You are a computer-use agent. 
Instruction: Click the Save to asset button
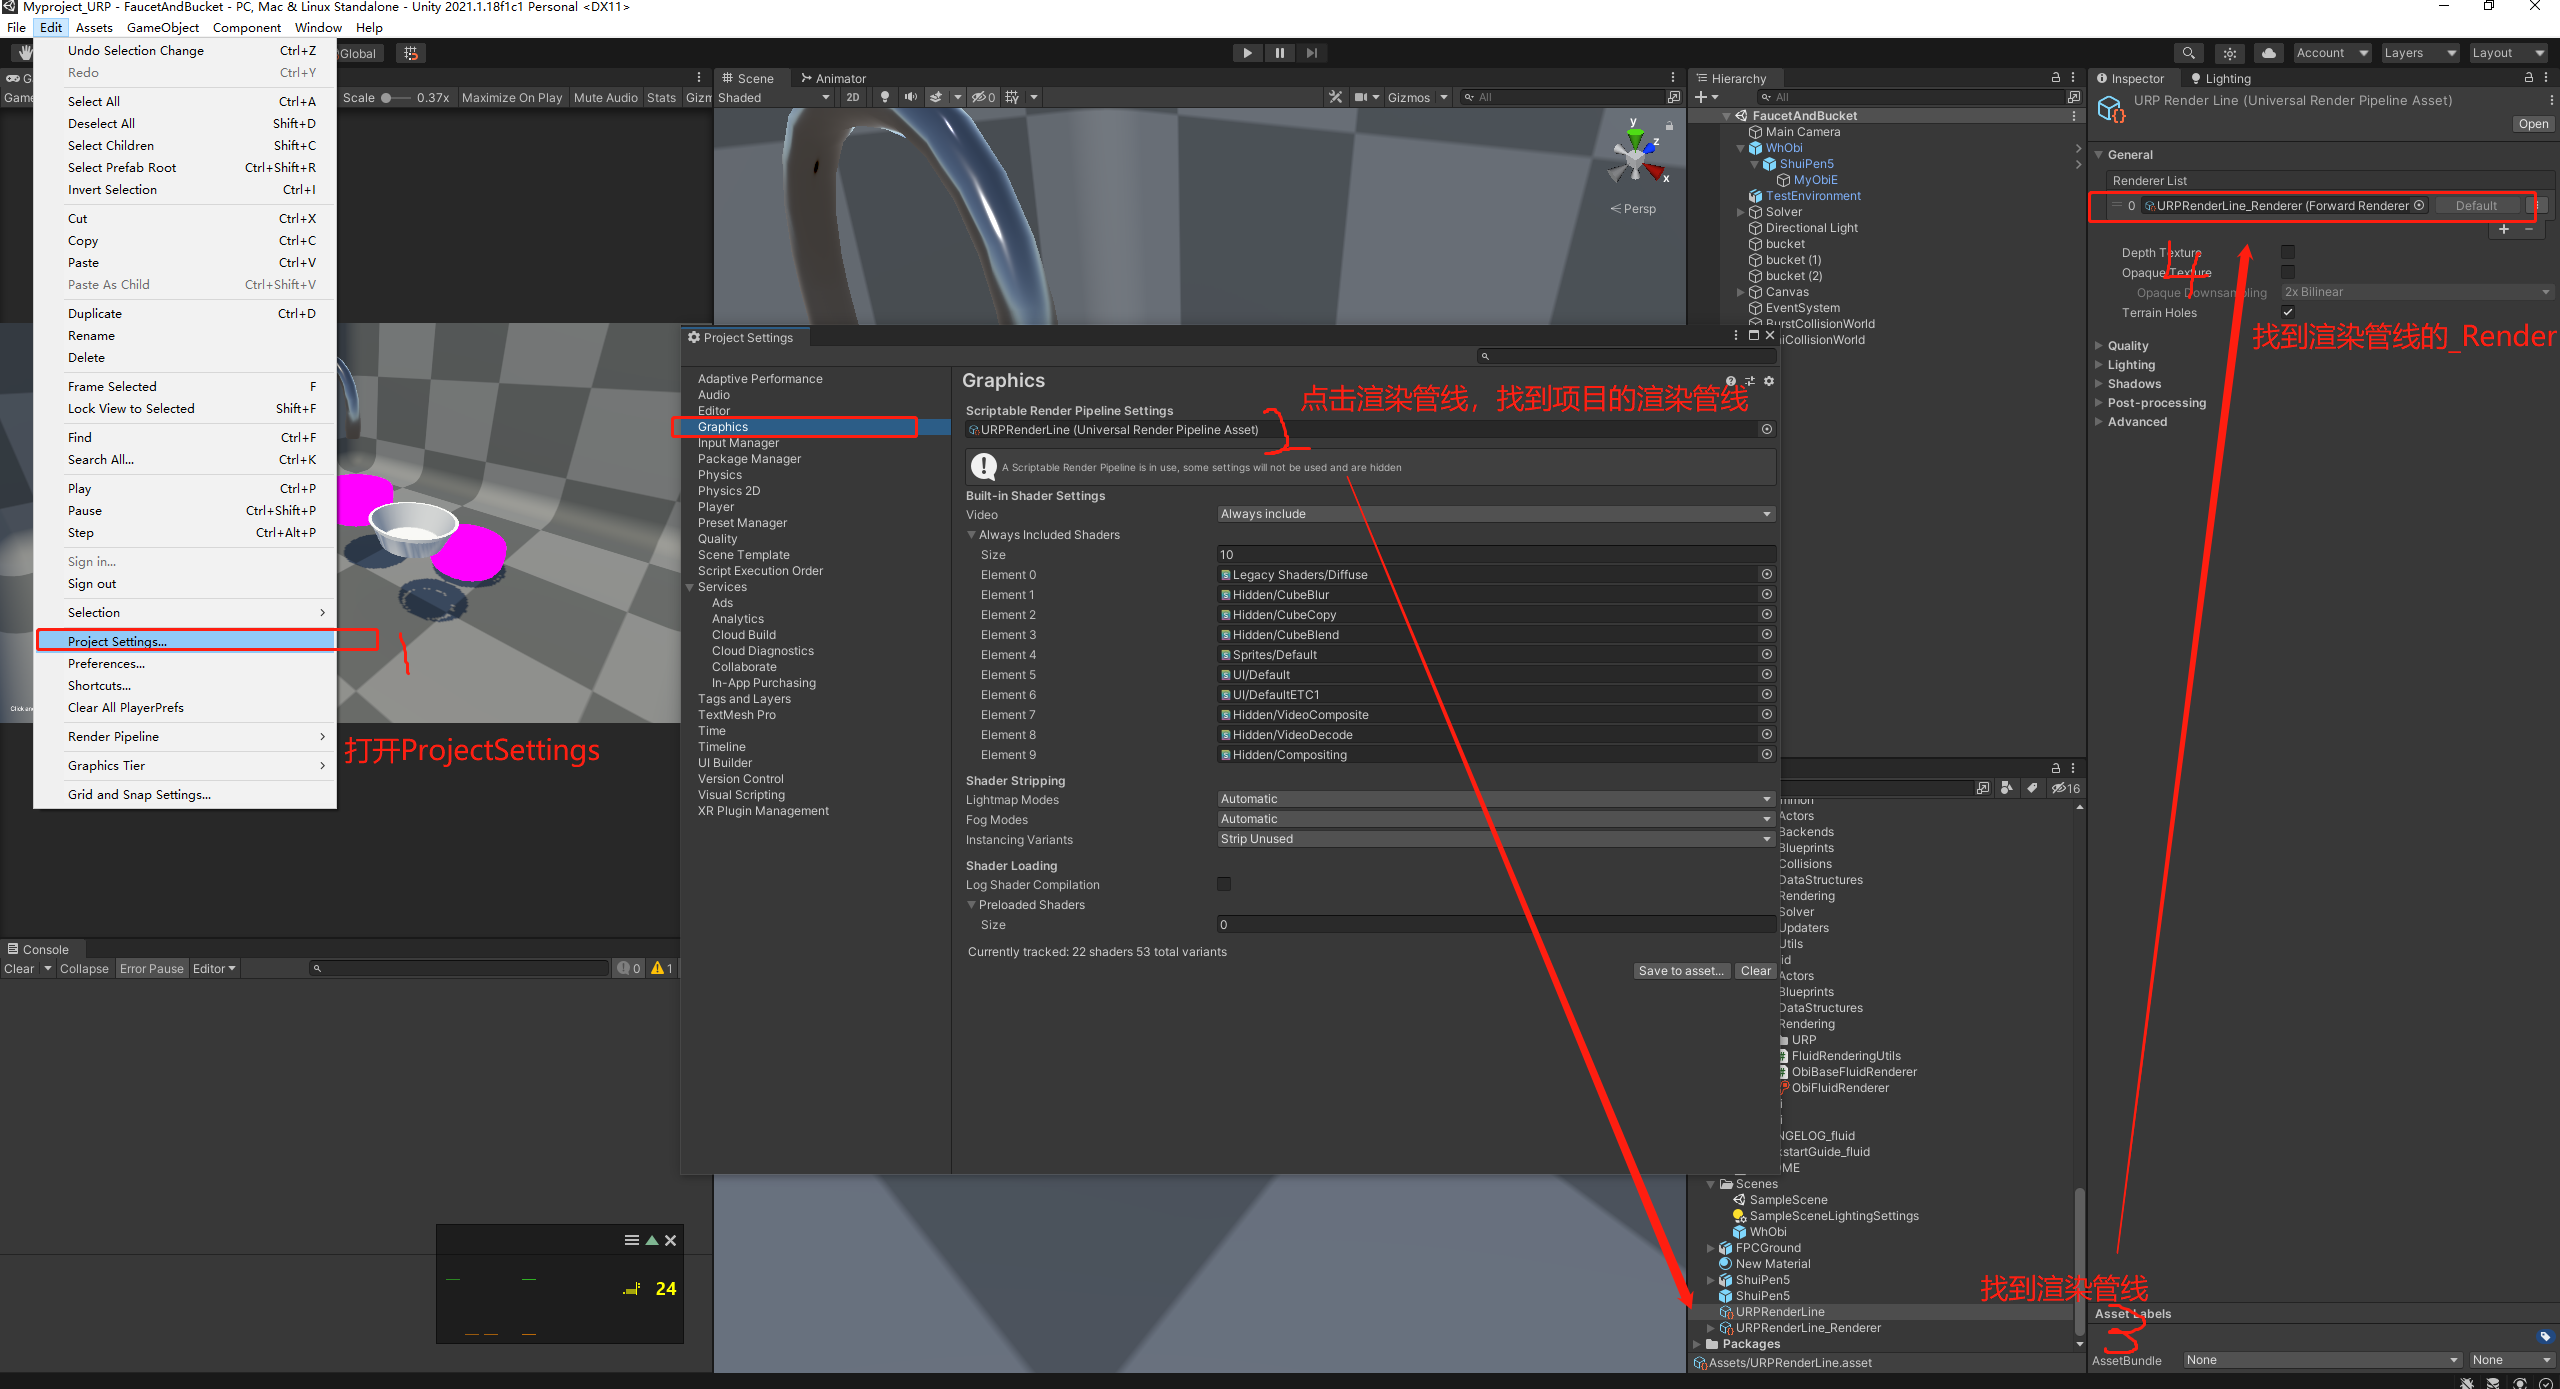point(1681,970)
